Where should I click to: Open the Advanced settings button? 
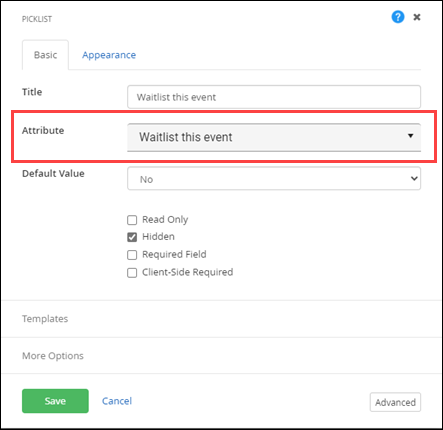click(x=395, y=402)
